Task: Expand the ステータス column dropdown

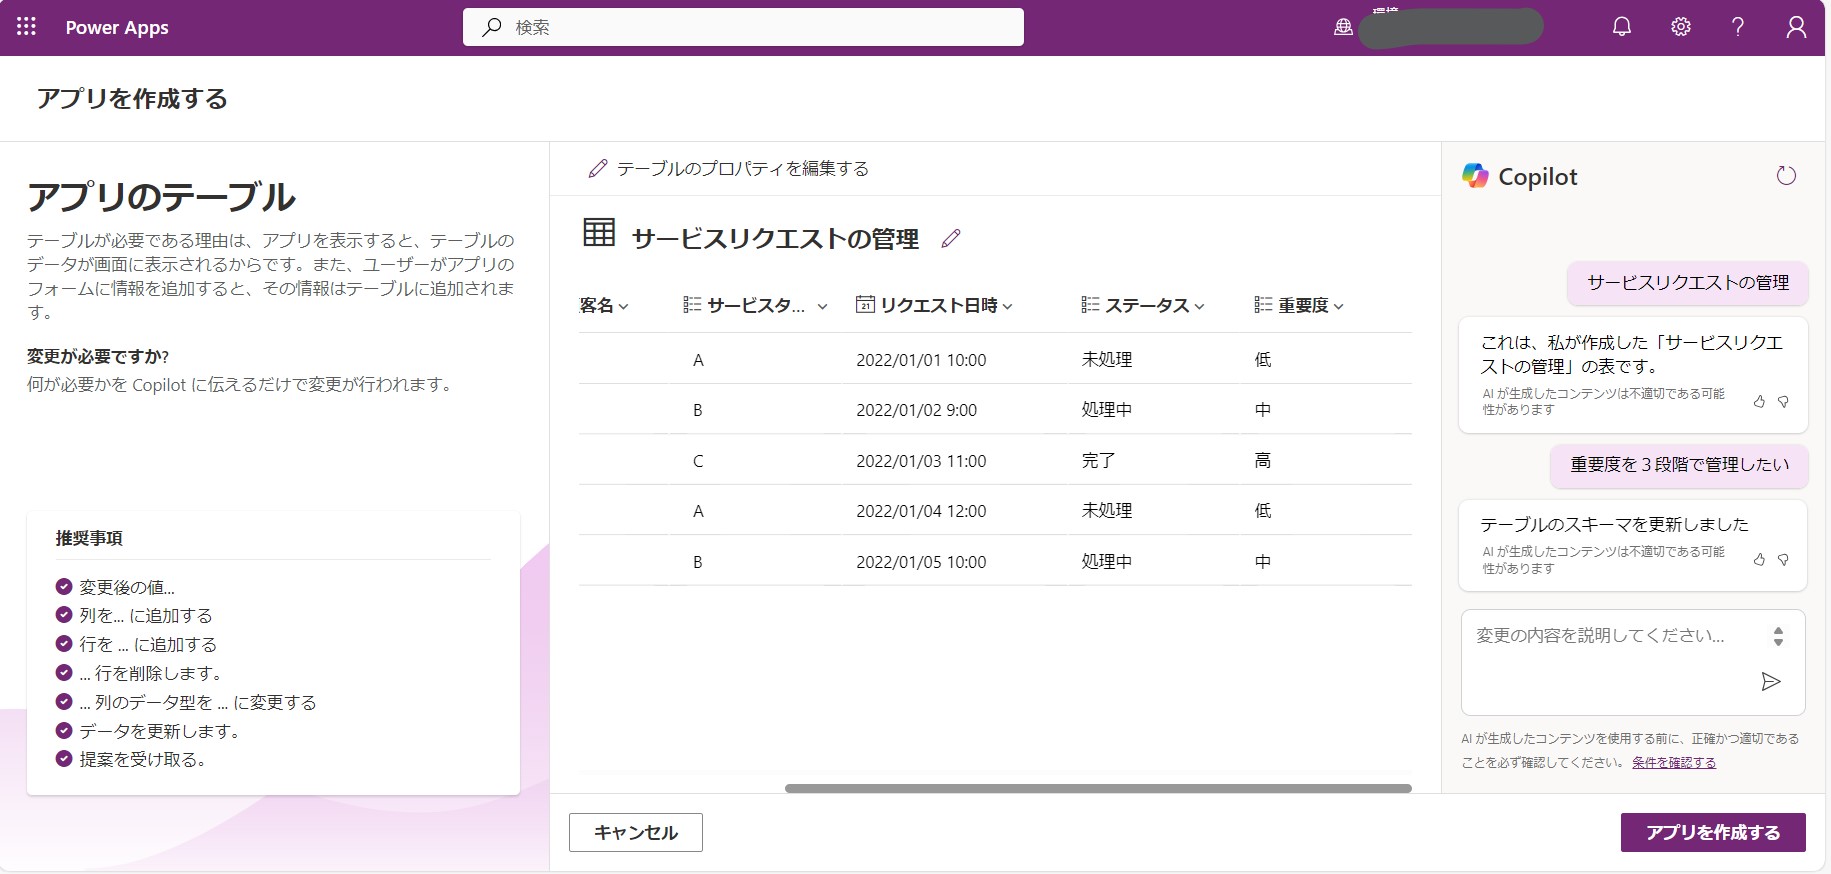Action: (x=1199, y=307)
